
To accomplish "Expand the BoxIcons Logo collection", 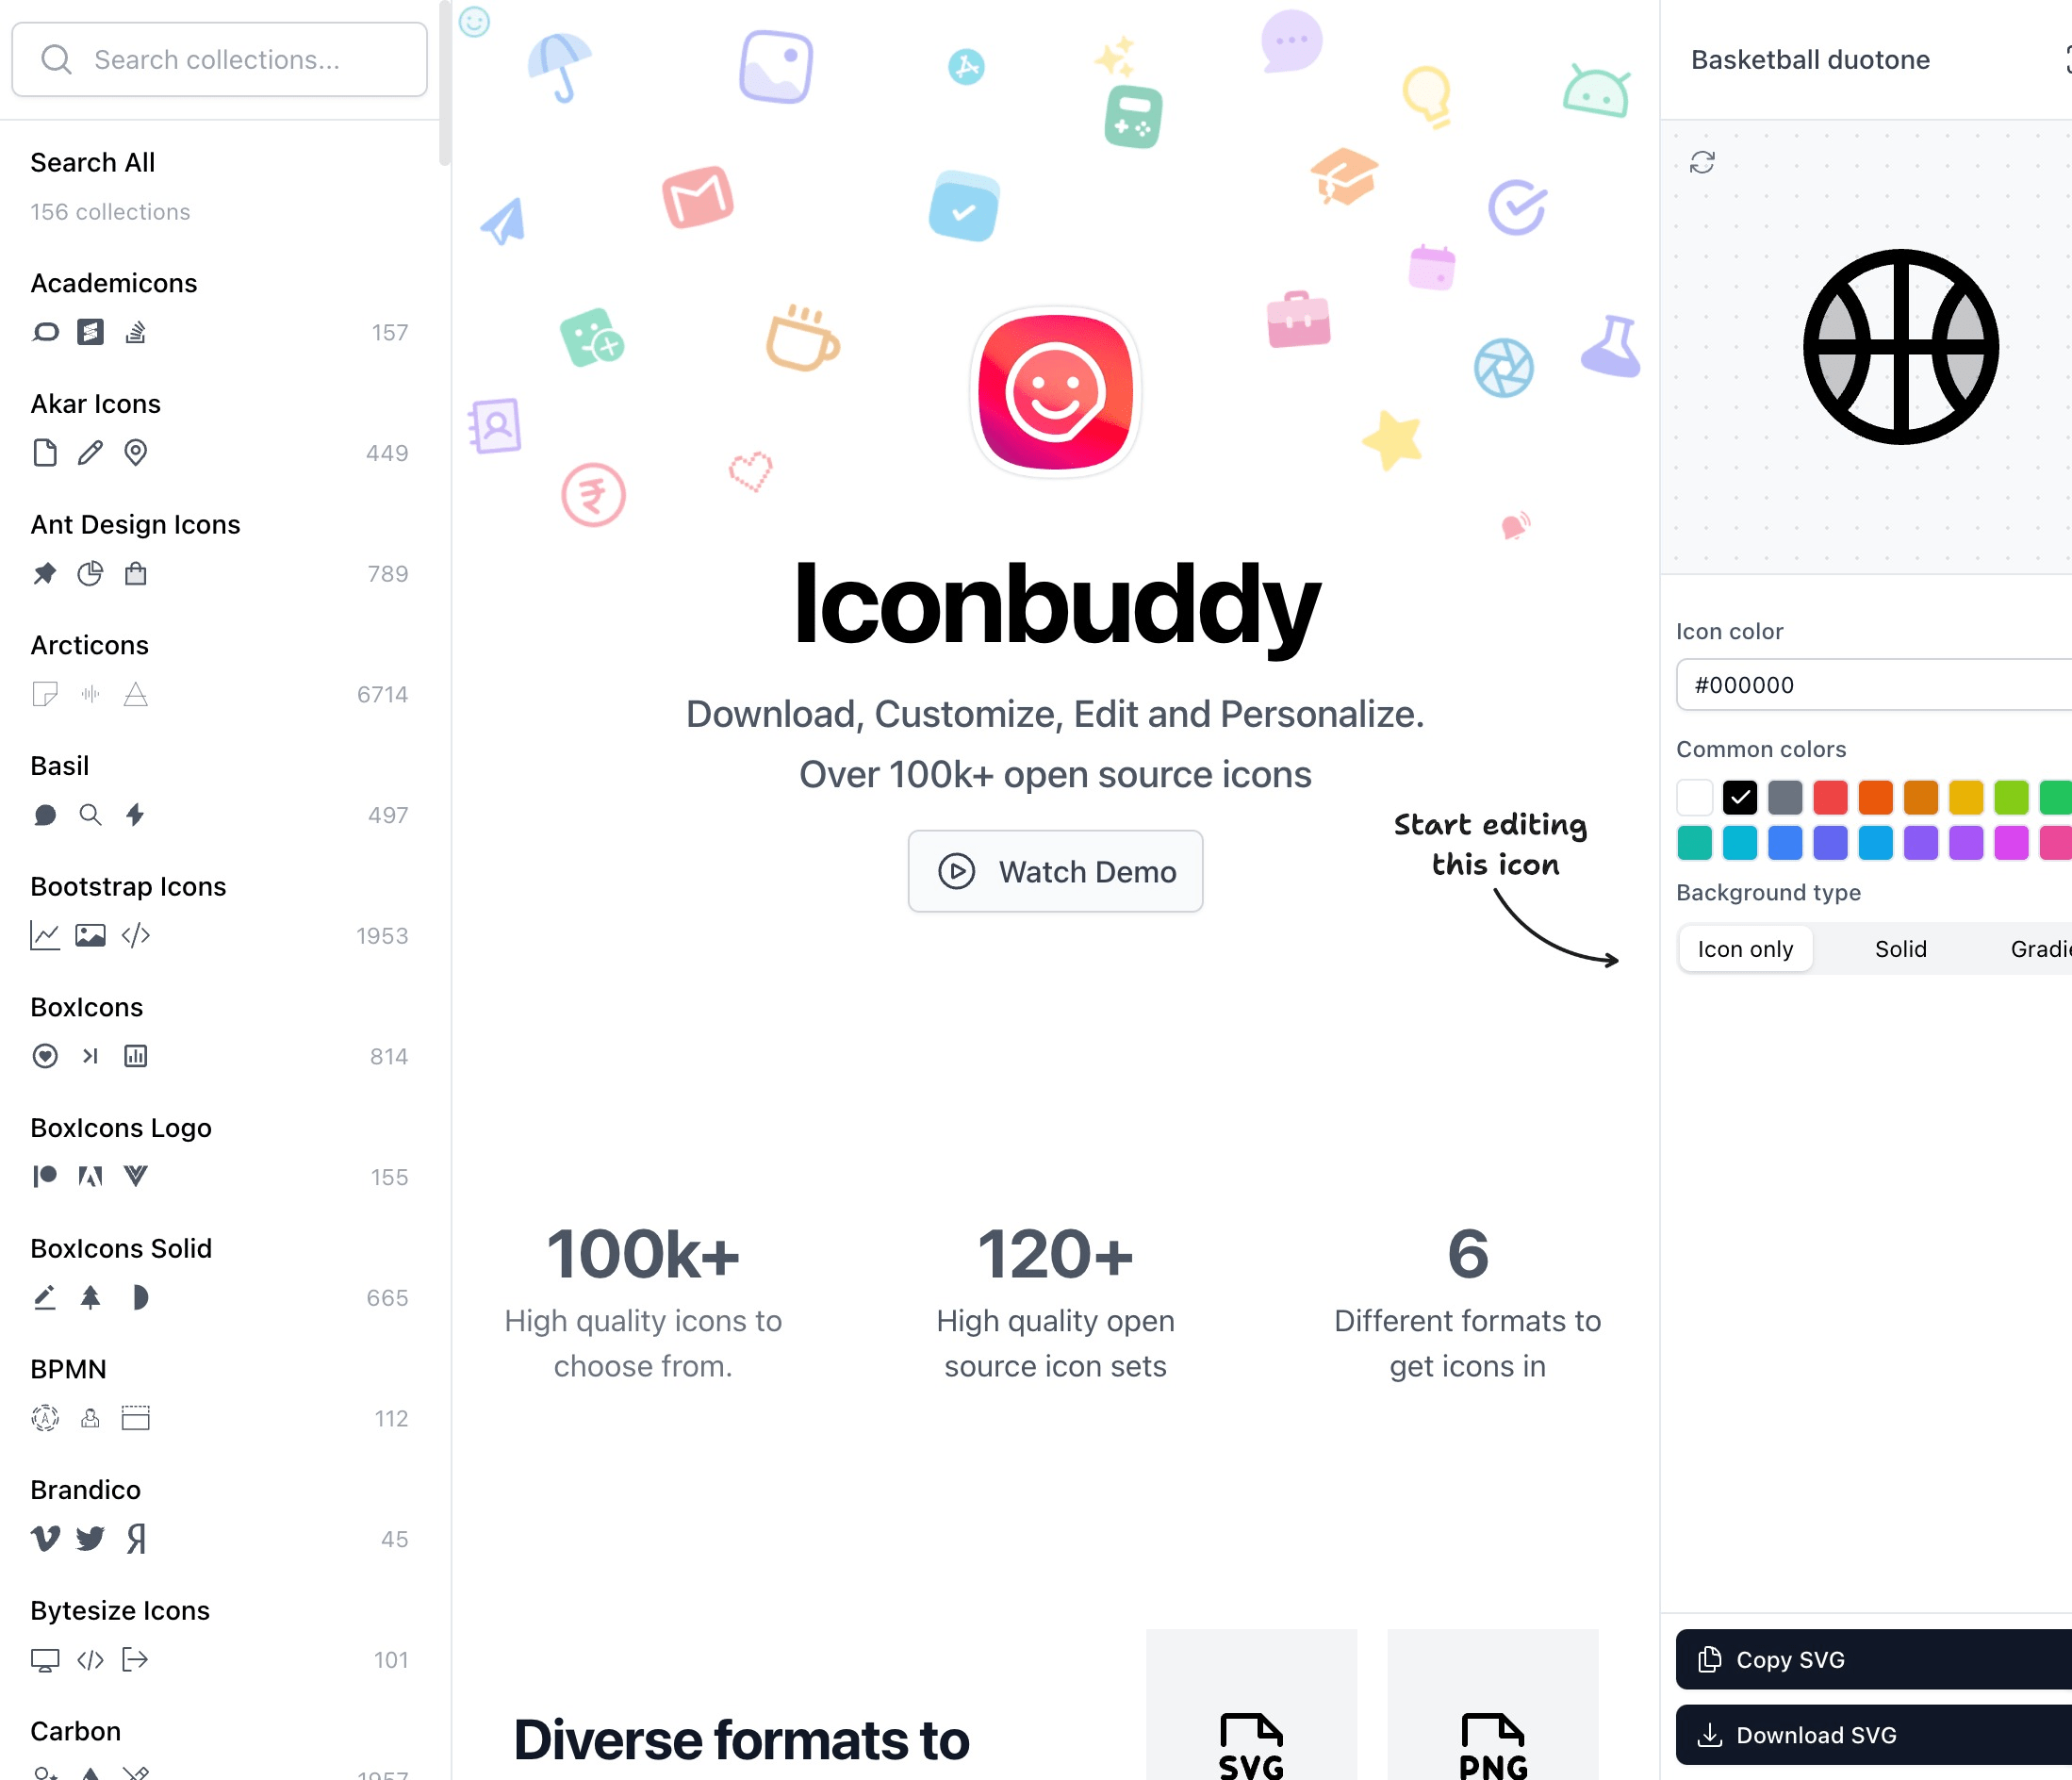I will click(x=120, y=1128).
